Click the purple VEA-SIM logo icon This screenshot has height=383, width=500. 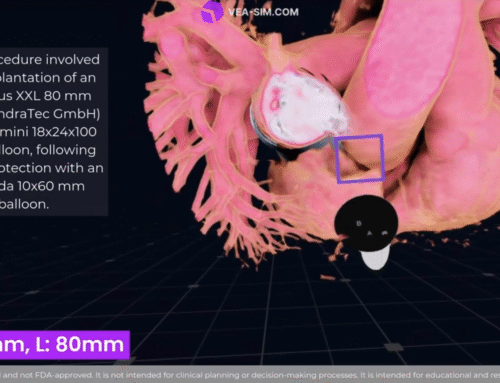(x=212, y=12)
